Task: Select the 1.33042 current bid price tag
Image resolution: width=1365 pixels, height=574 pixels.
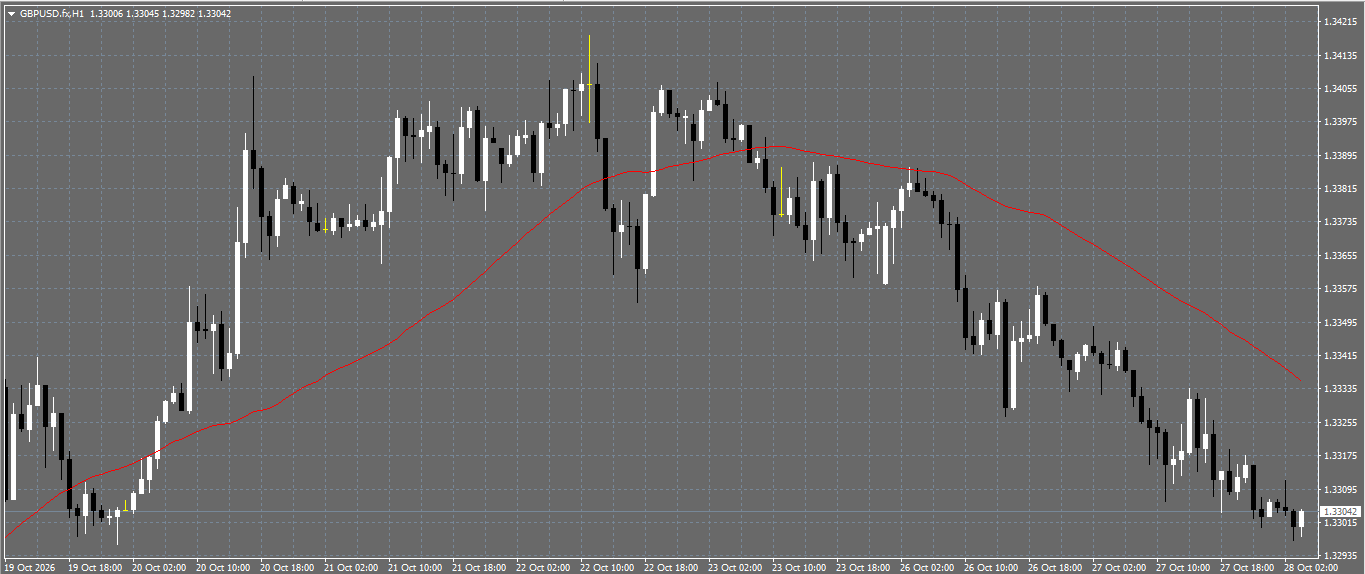Action: (1340, 511)
